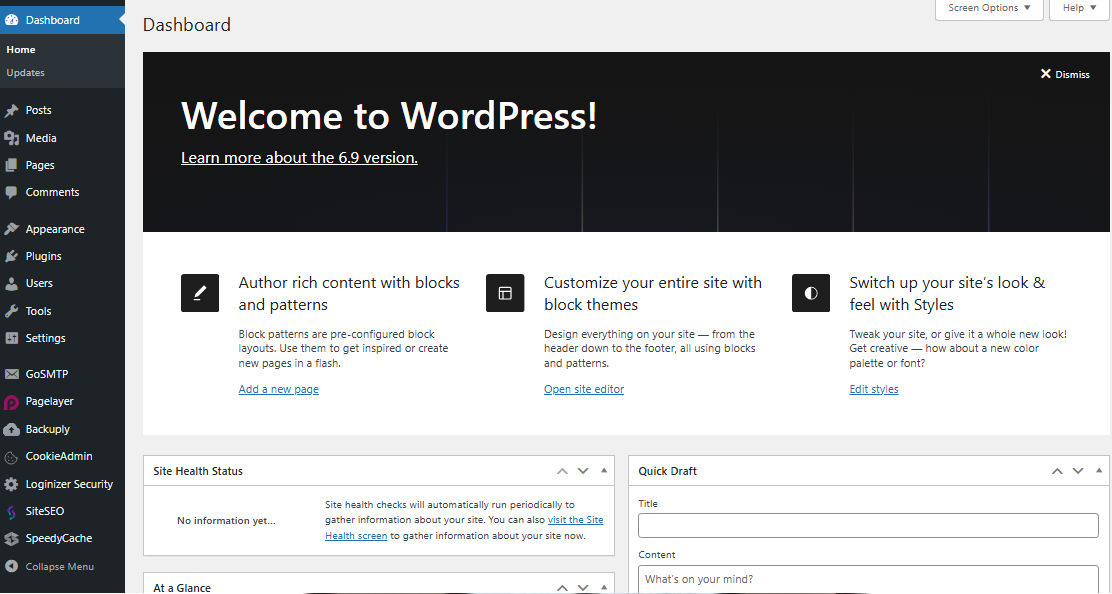1112x594 pixels.
Task: Collapse the admin sidebar menu
Action: [x=59, y=567]
